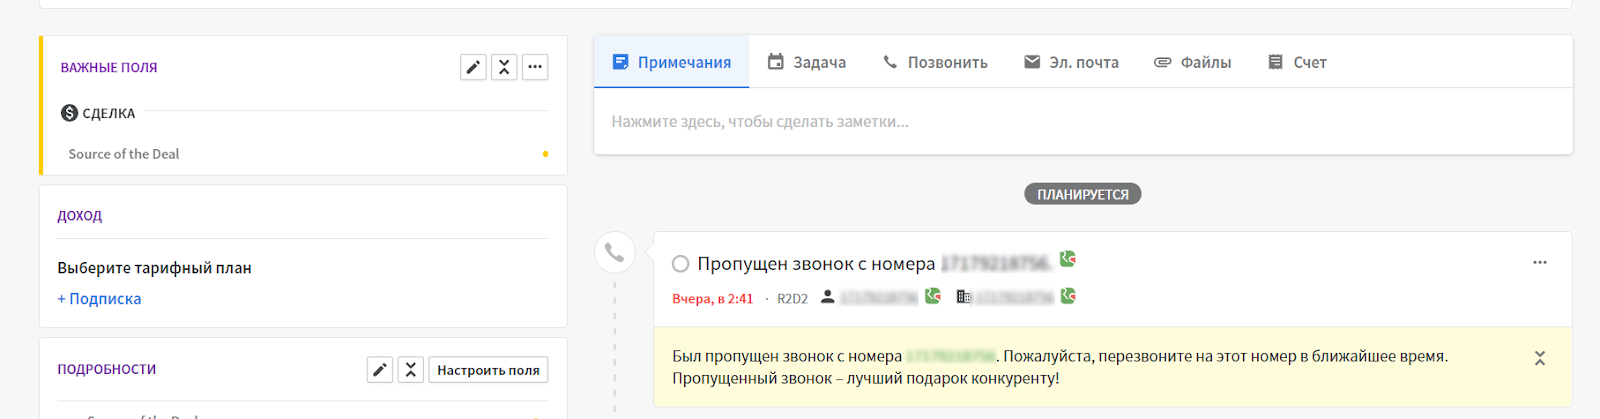The image size is (1600, 419).
Task: Collapse the ПОДРОБНОСТИ section
Action: point(410,370)
